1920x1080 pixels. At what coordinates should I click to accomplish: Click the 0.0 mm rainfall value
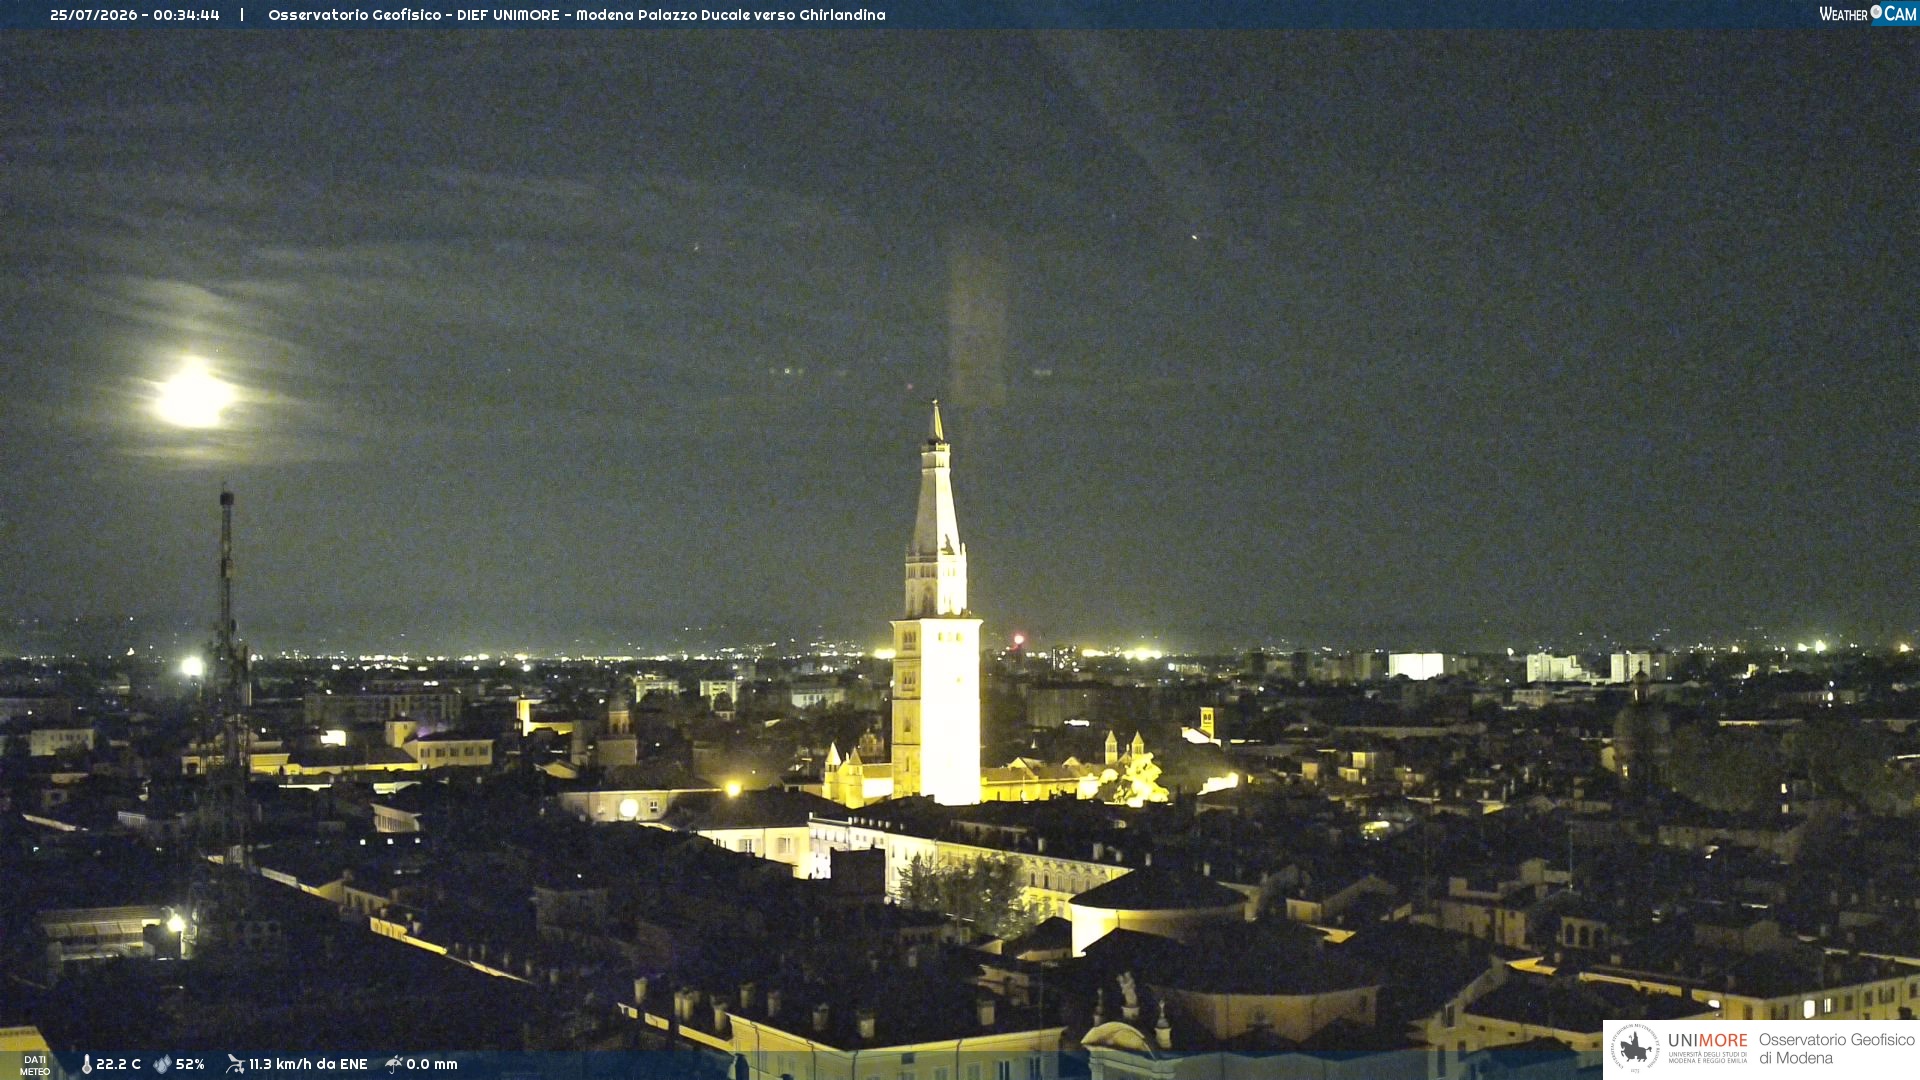432,1064
